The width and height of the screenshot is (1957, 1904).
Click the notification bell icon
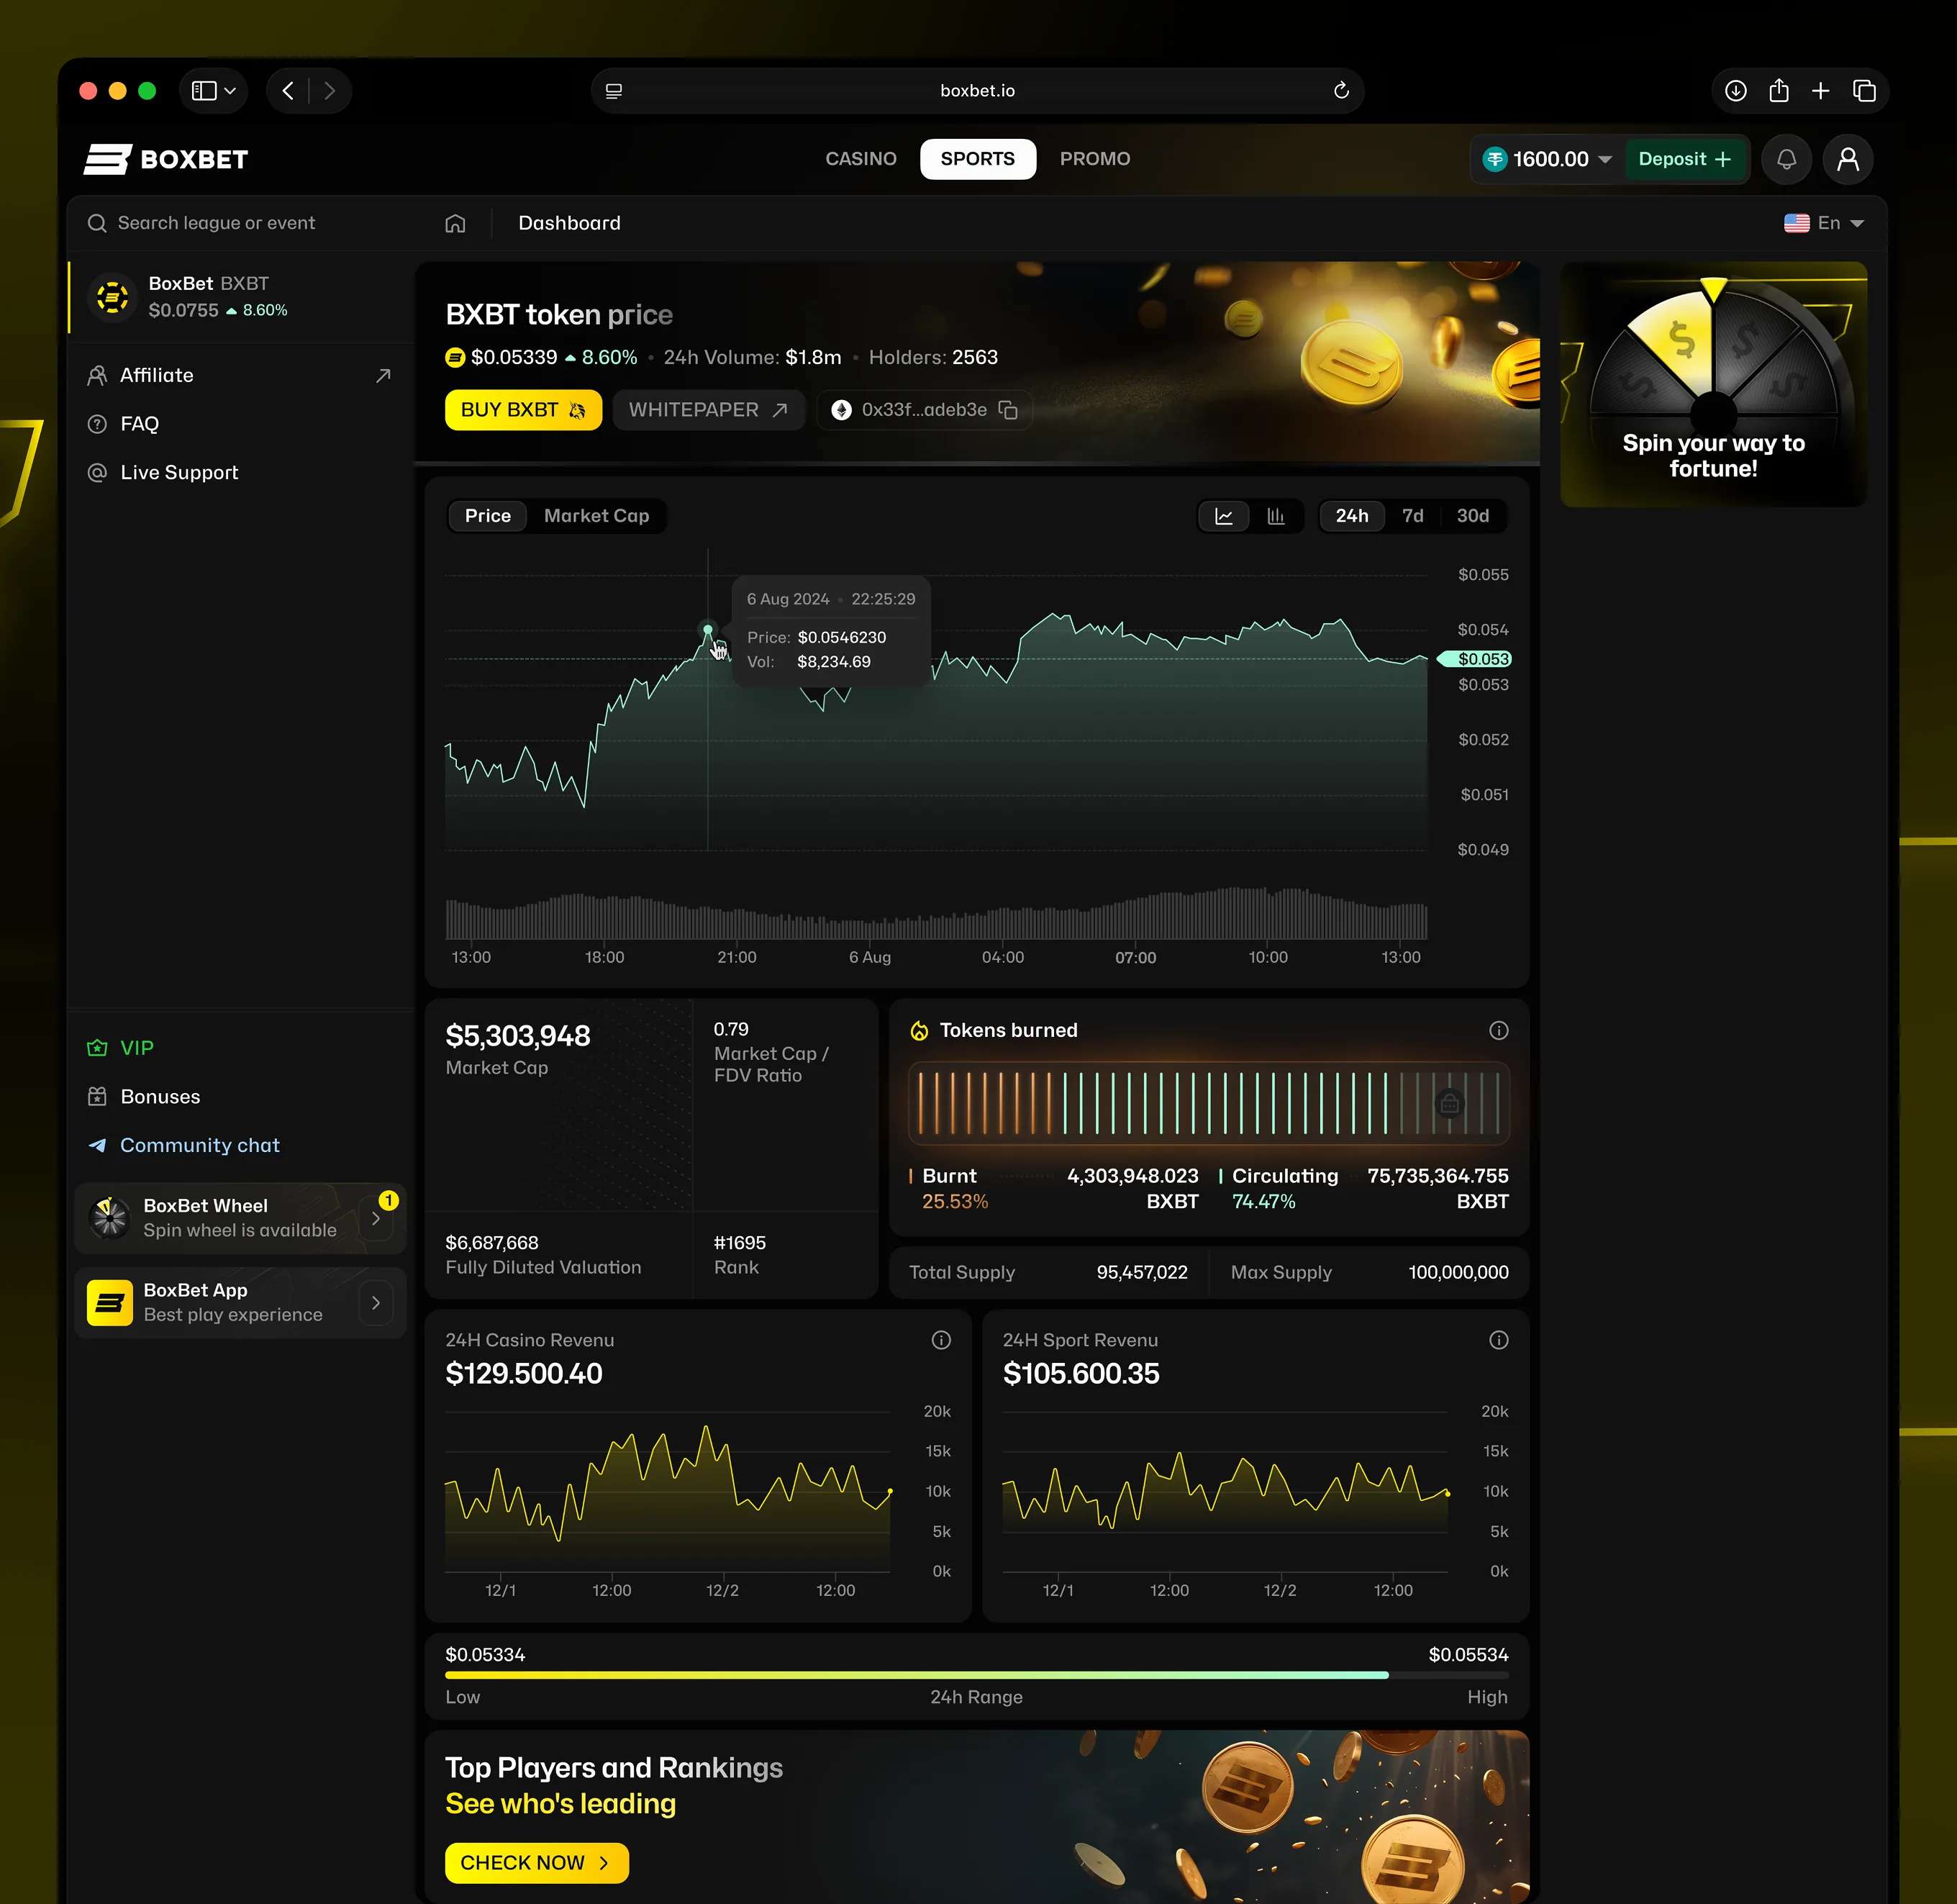tap(1786, 159)
